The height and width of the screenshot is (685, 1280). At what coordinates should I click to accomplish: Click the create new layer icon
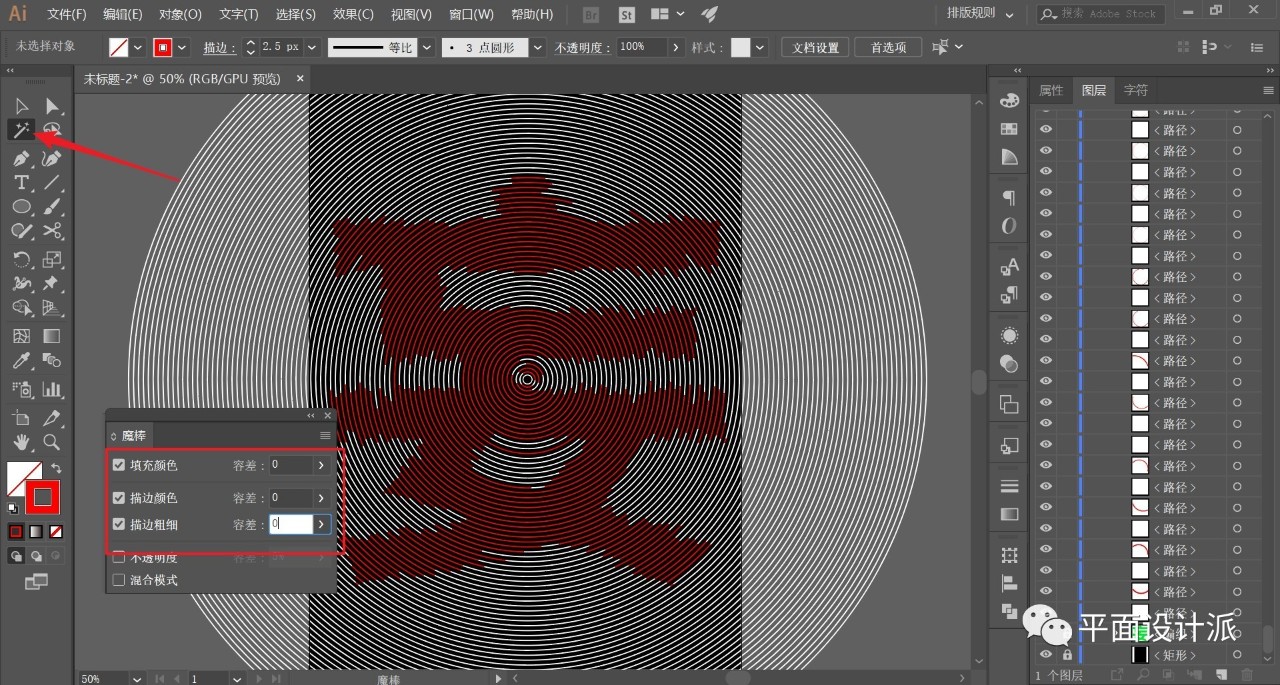[1221, 676]
